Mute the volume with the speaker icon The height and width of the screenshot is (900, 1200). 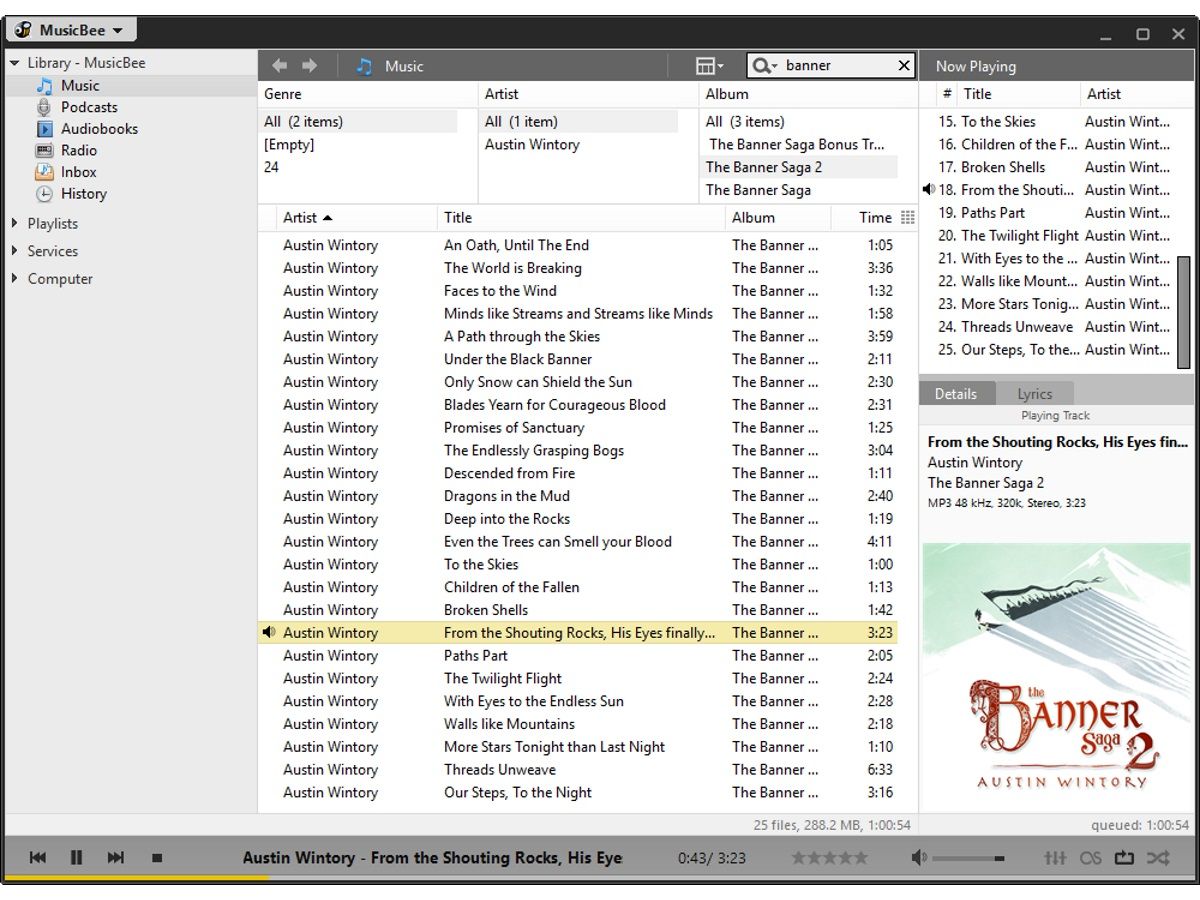click(917, 856)
